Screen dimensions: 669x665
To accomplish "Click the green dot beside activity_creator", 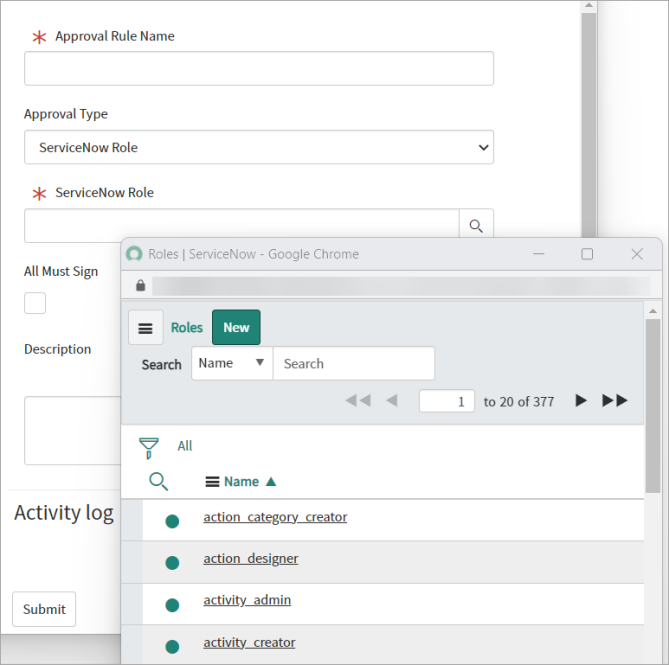I will tap(172, 646).
